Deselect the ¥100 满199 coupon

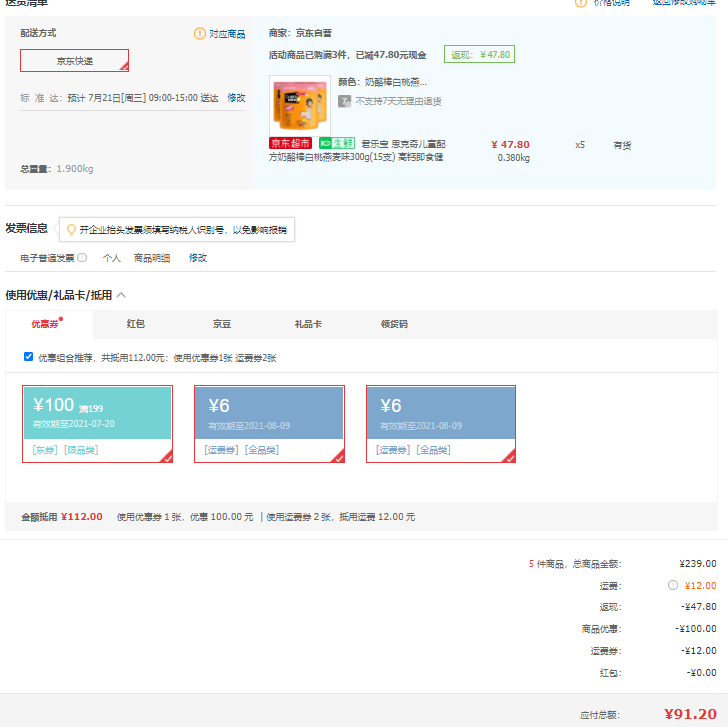click(98, 424)
